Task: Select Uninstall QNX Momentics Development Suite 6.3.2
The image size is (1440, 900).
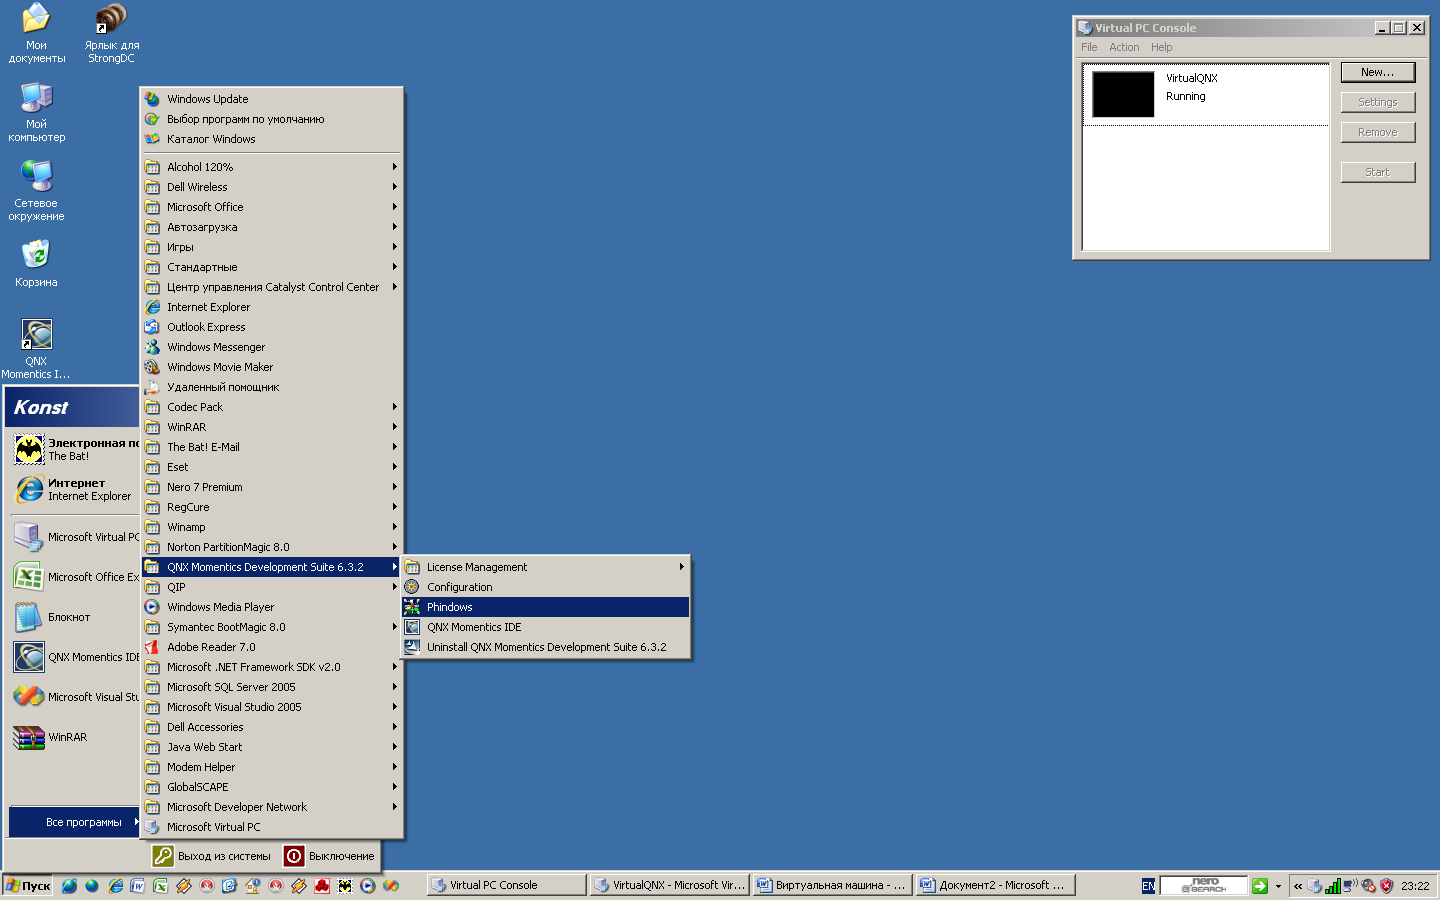Action: (x=545, y=647)
